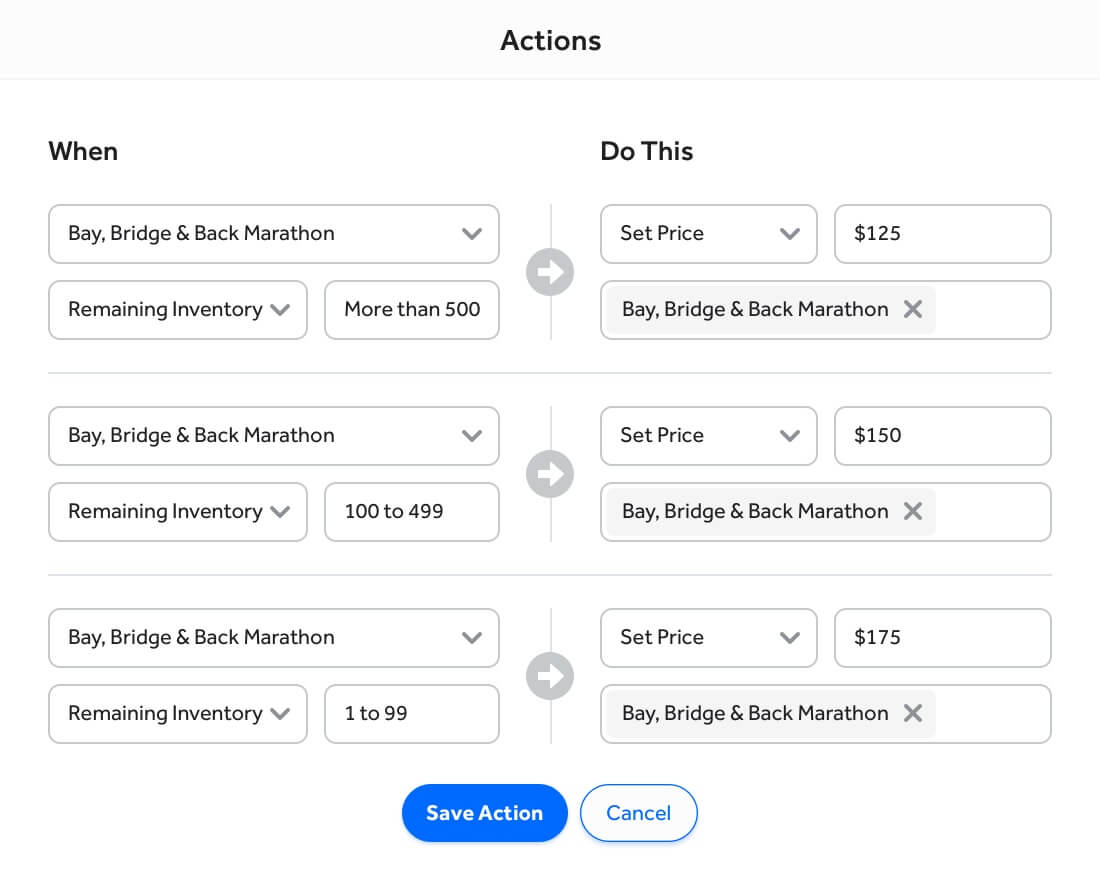Click the $125 price field
Image resolution: width=1100 pixels, height=890 pixels.
coord(942,234)
